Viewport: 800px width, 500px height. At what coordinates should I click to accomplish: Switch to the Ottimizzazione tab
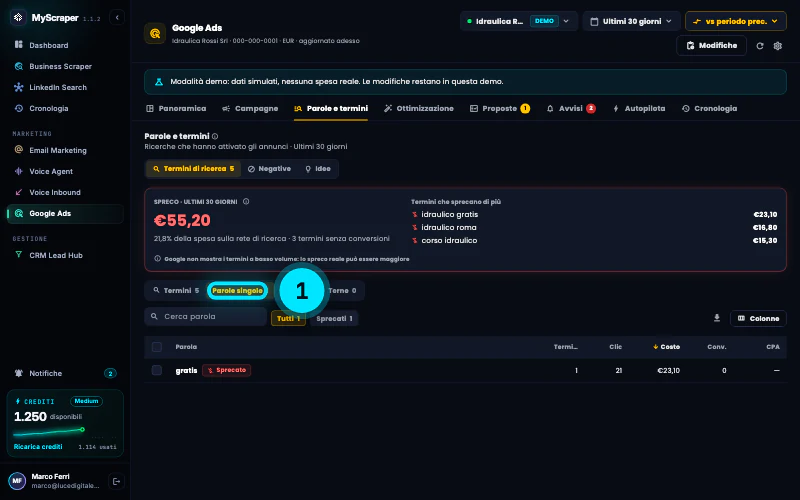419,109
